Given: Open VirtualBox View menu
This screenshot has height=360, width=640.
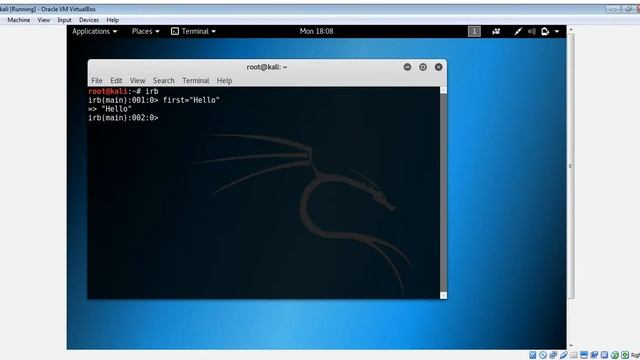Looking at the screenshot, I should point(44,20).
